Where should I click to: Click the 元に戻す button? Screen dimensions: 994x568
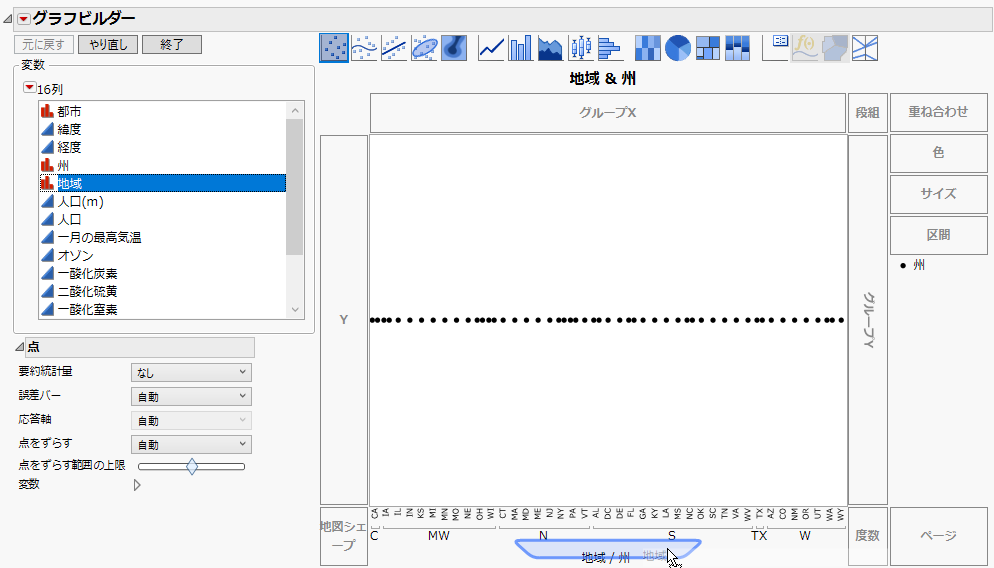point(44,44)
